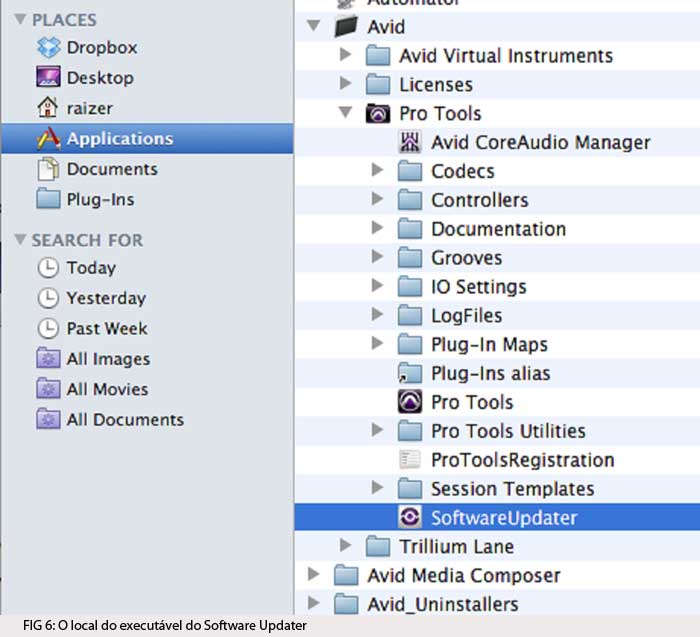Click the Yesterday clock icon
This screenshot has height=637, width=700.
pos(48,298)
